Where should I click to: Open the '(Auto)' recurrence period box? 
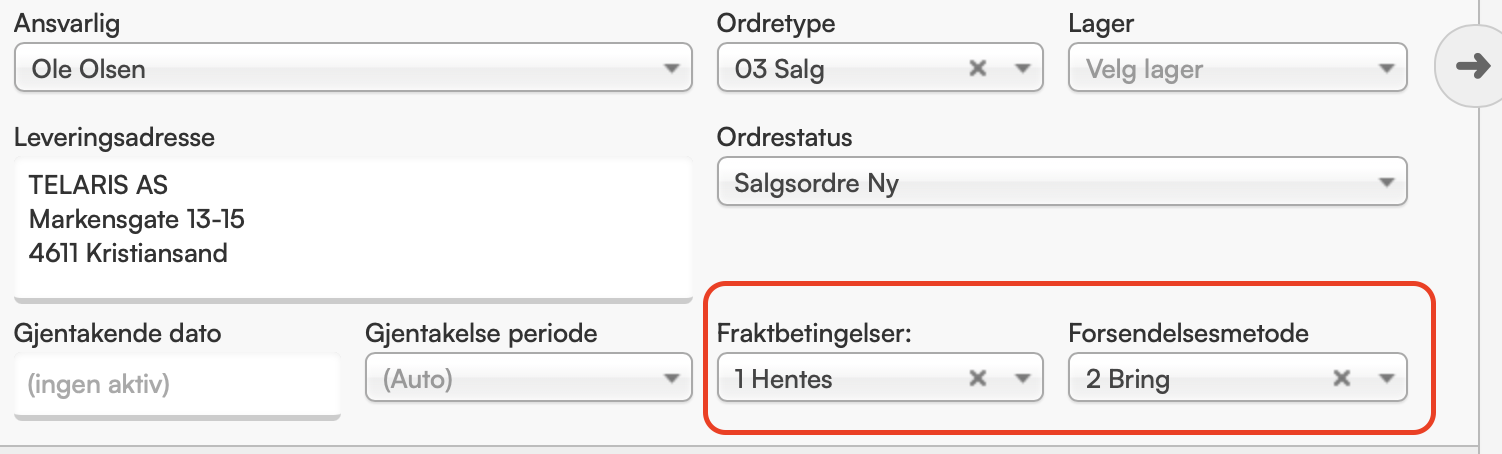click(500, 379)
